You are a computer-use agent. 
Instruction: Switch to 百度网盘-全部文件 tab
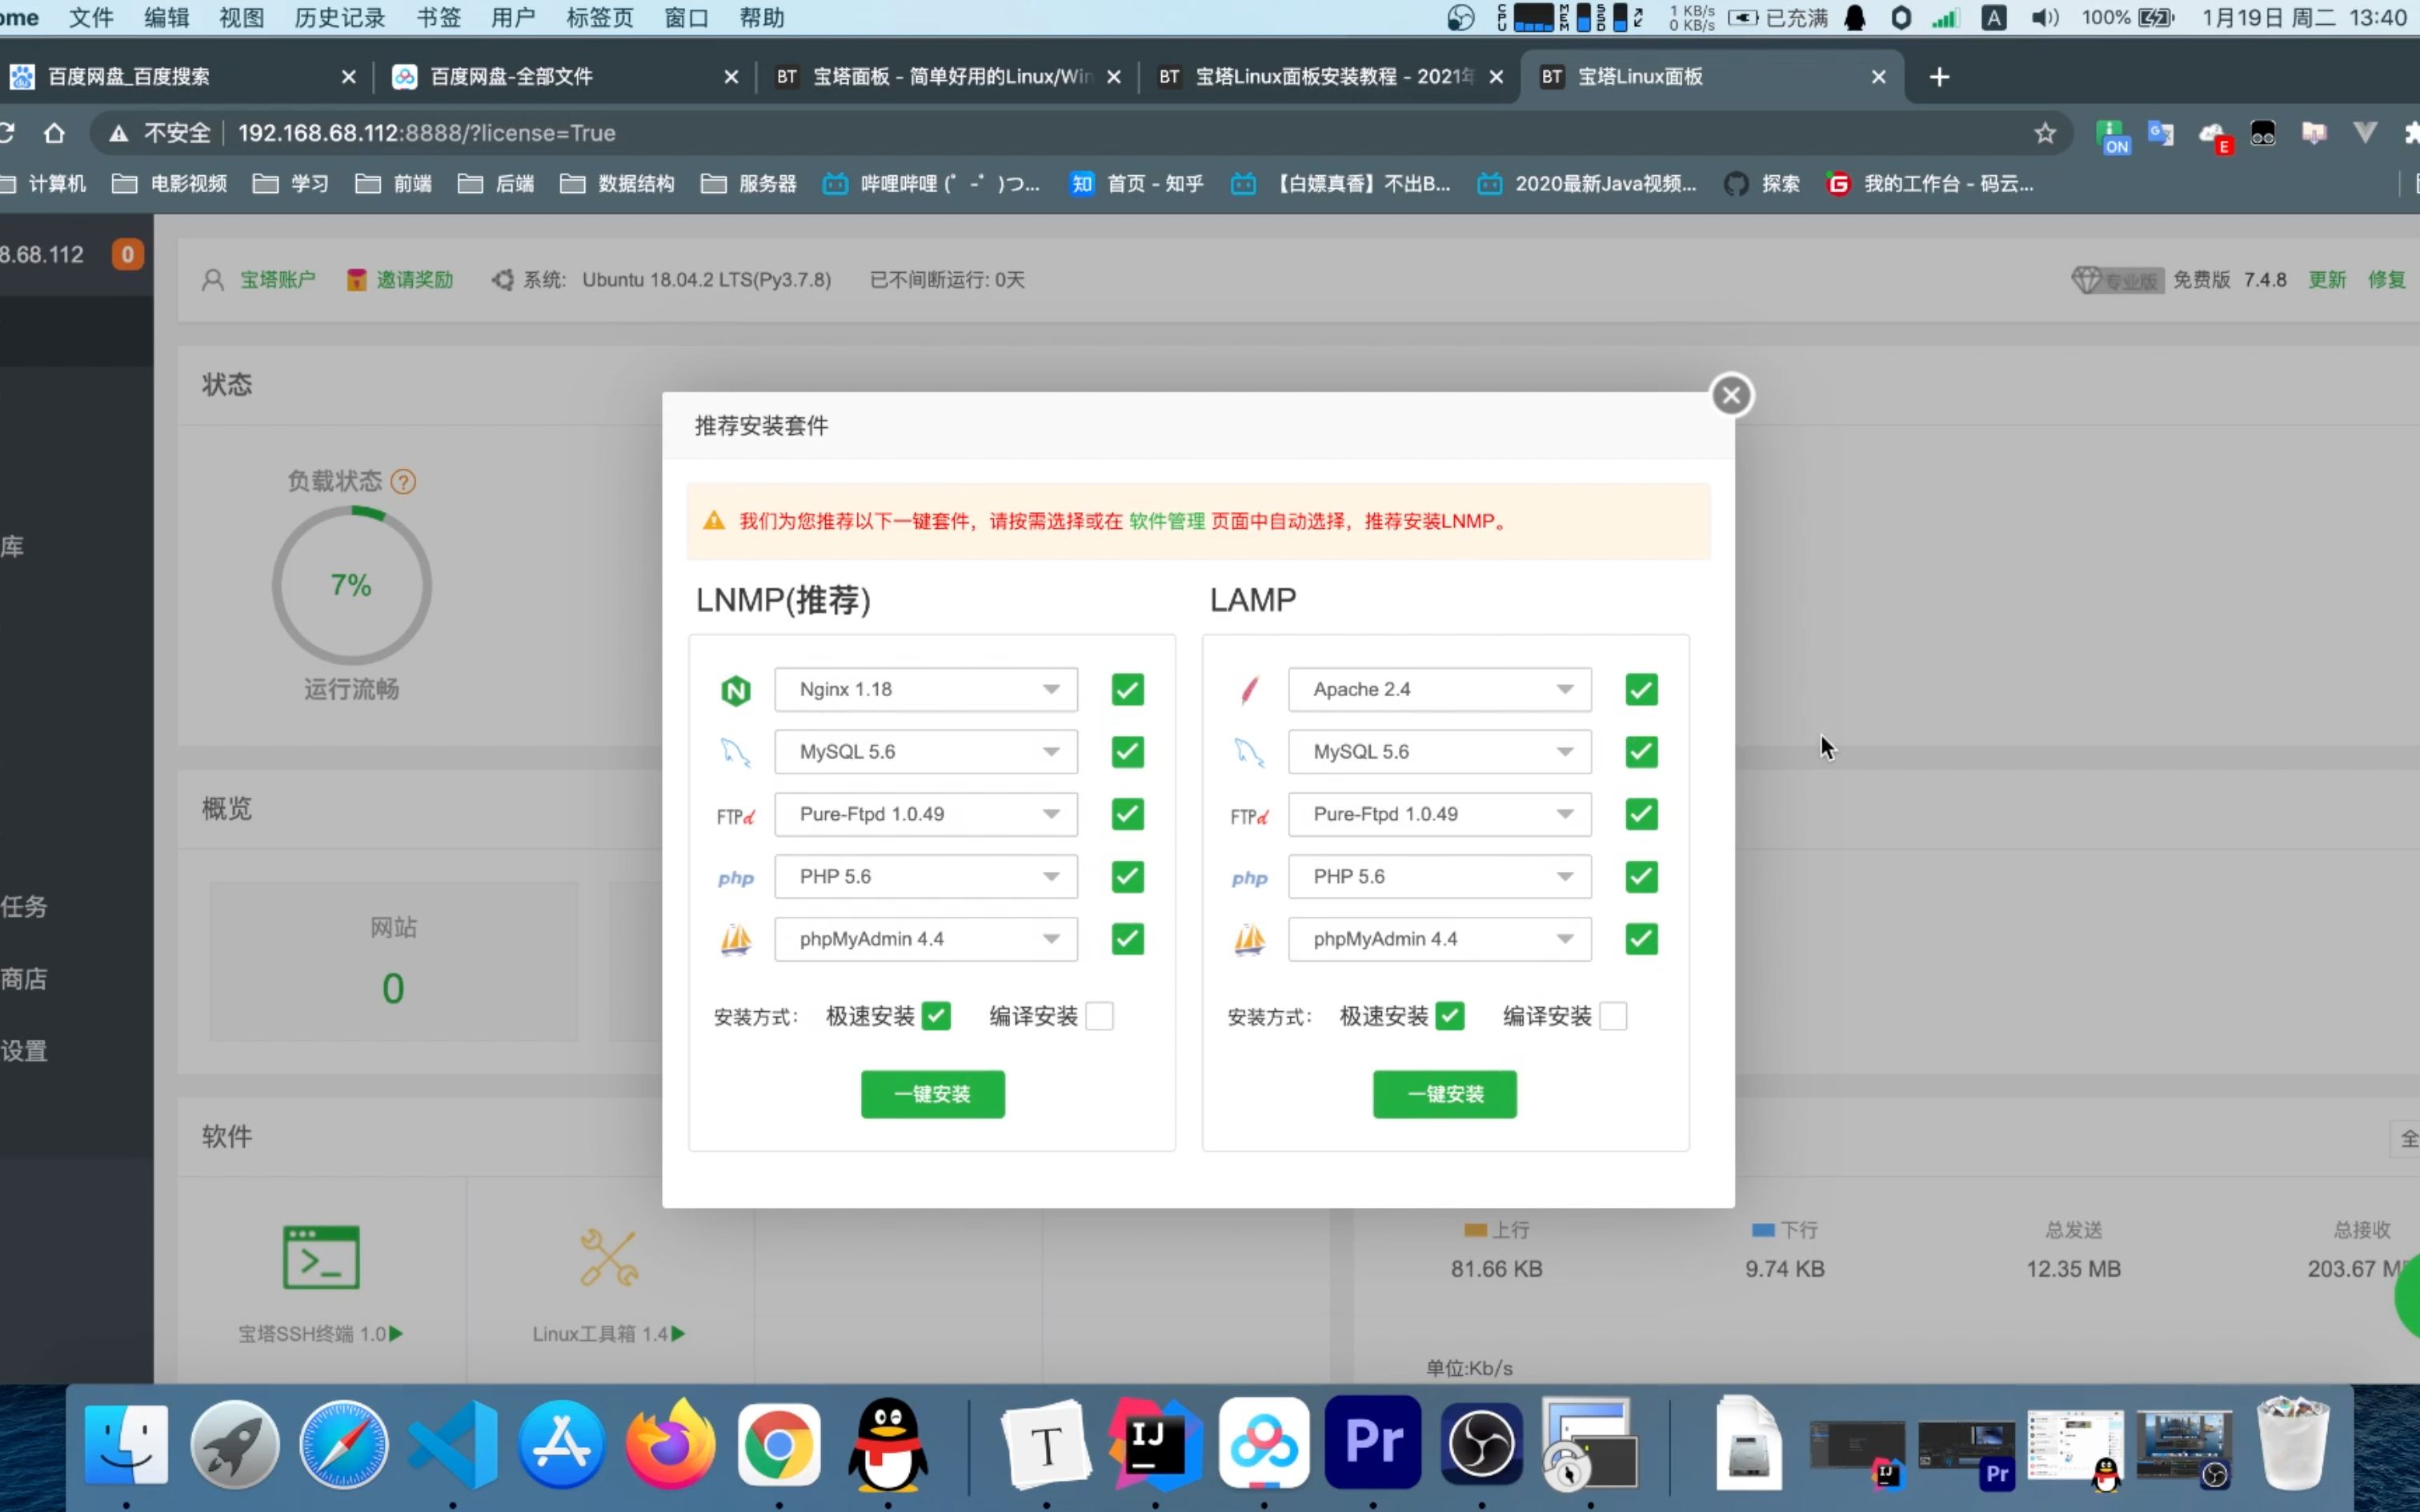pyautogui.click(x=565, y=77)
